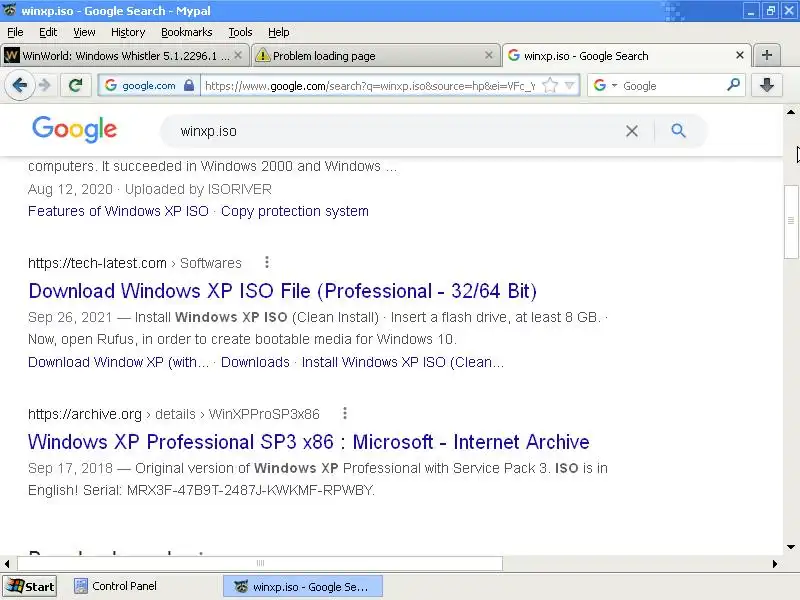Click the https://tech-latest.com breadcrumb text
The height and width of the screenshot is (600, 800).
[97, 263]
